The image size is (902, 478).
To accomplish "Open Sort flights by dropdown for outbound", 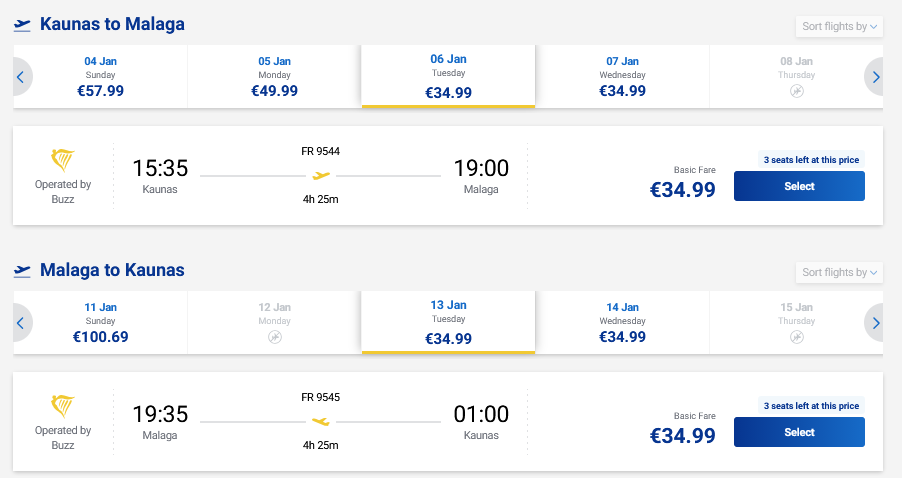I will click(x=839, y=26).
